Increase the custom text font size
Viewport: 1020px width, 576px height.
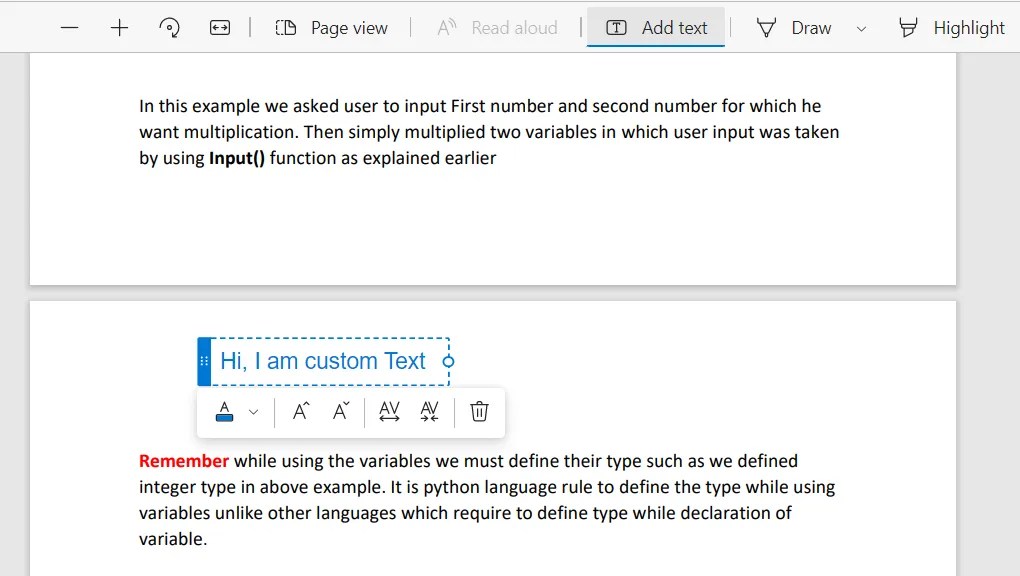pos(300,411)
